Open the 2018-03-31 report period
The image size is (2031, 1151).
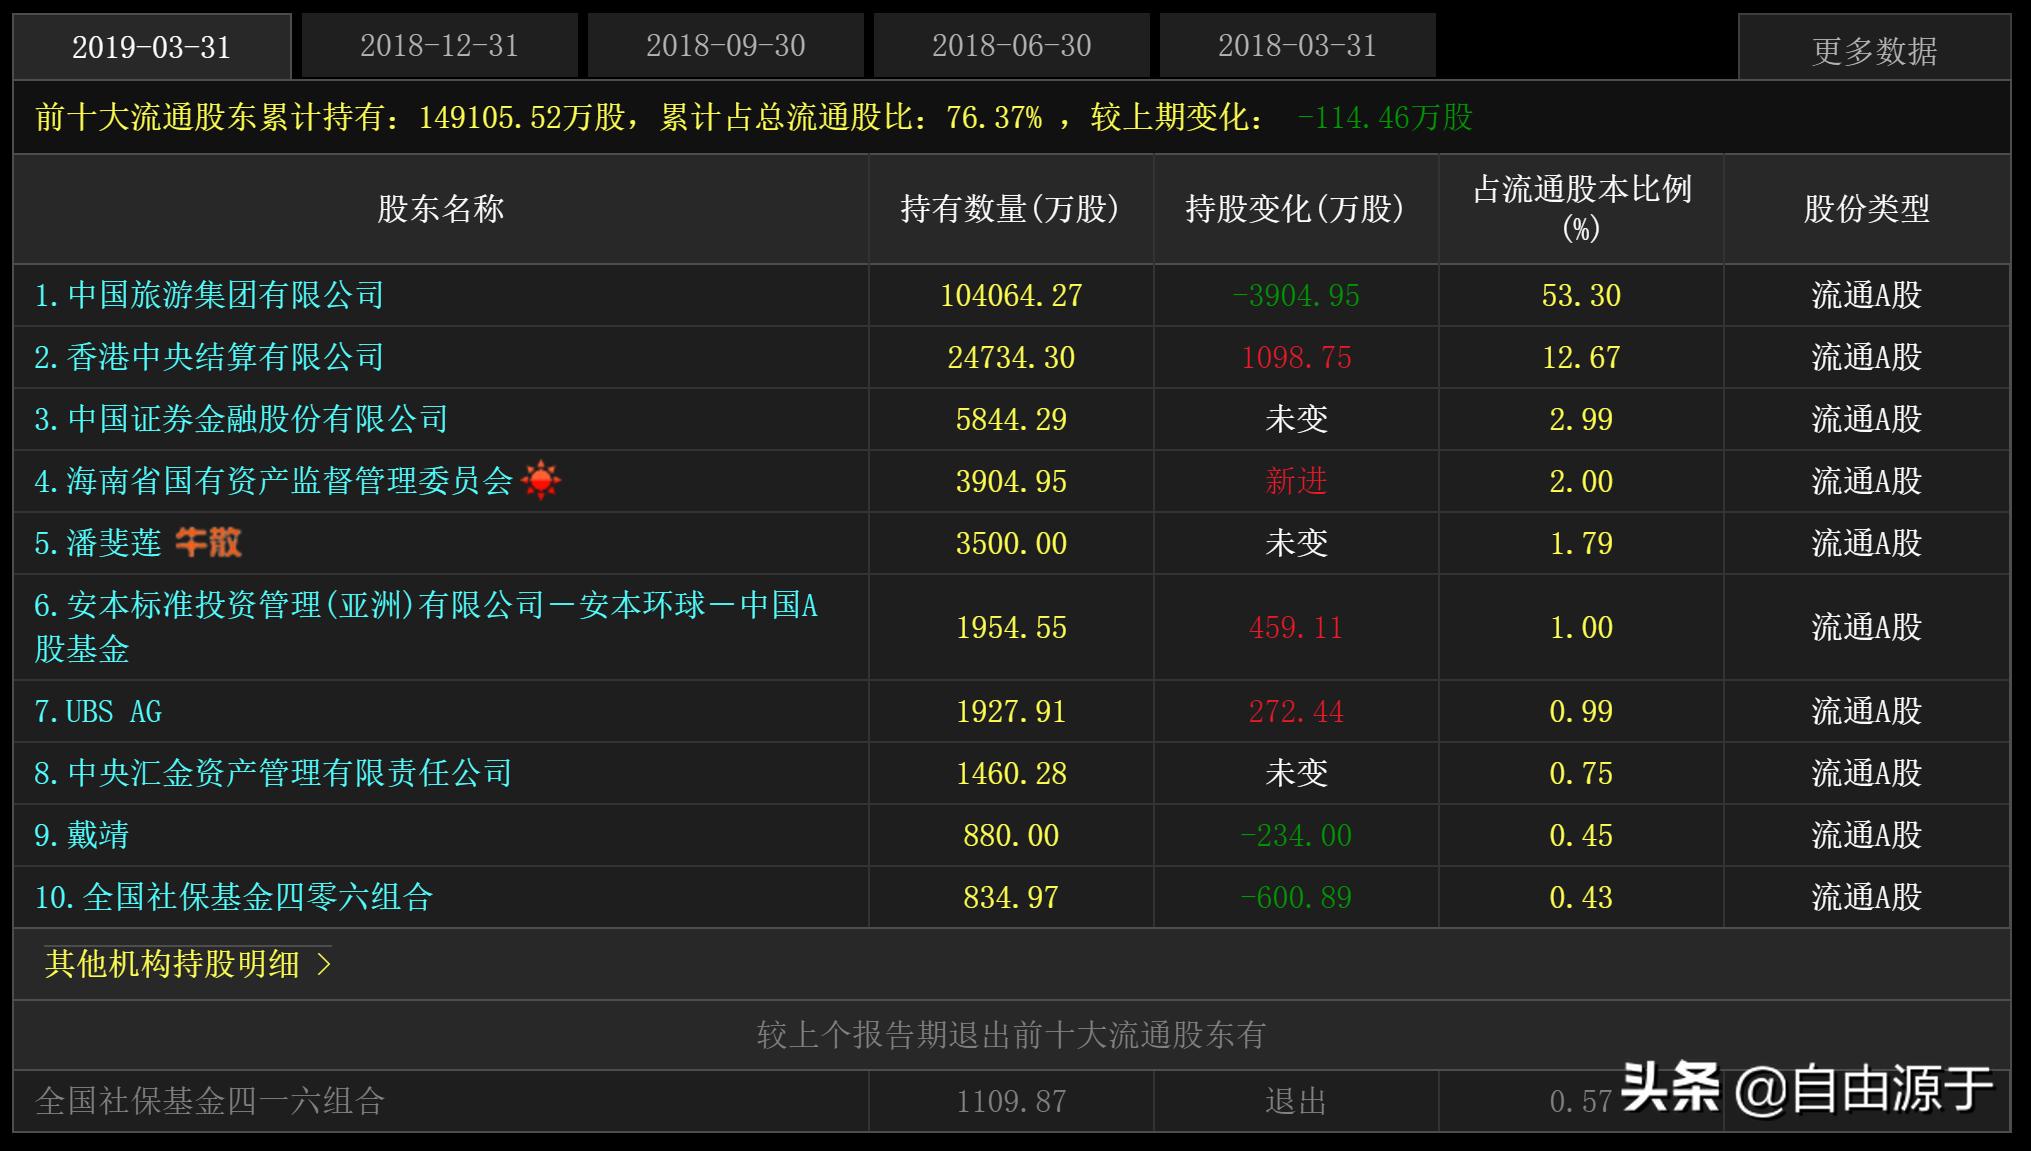click(1297, 45)
